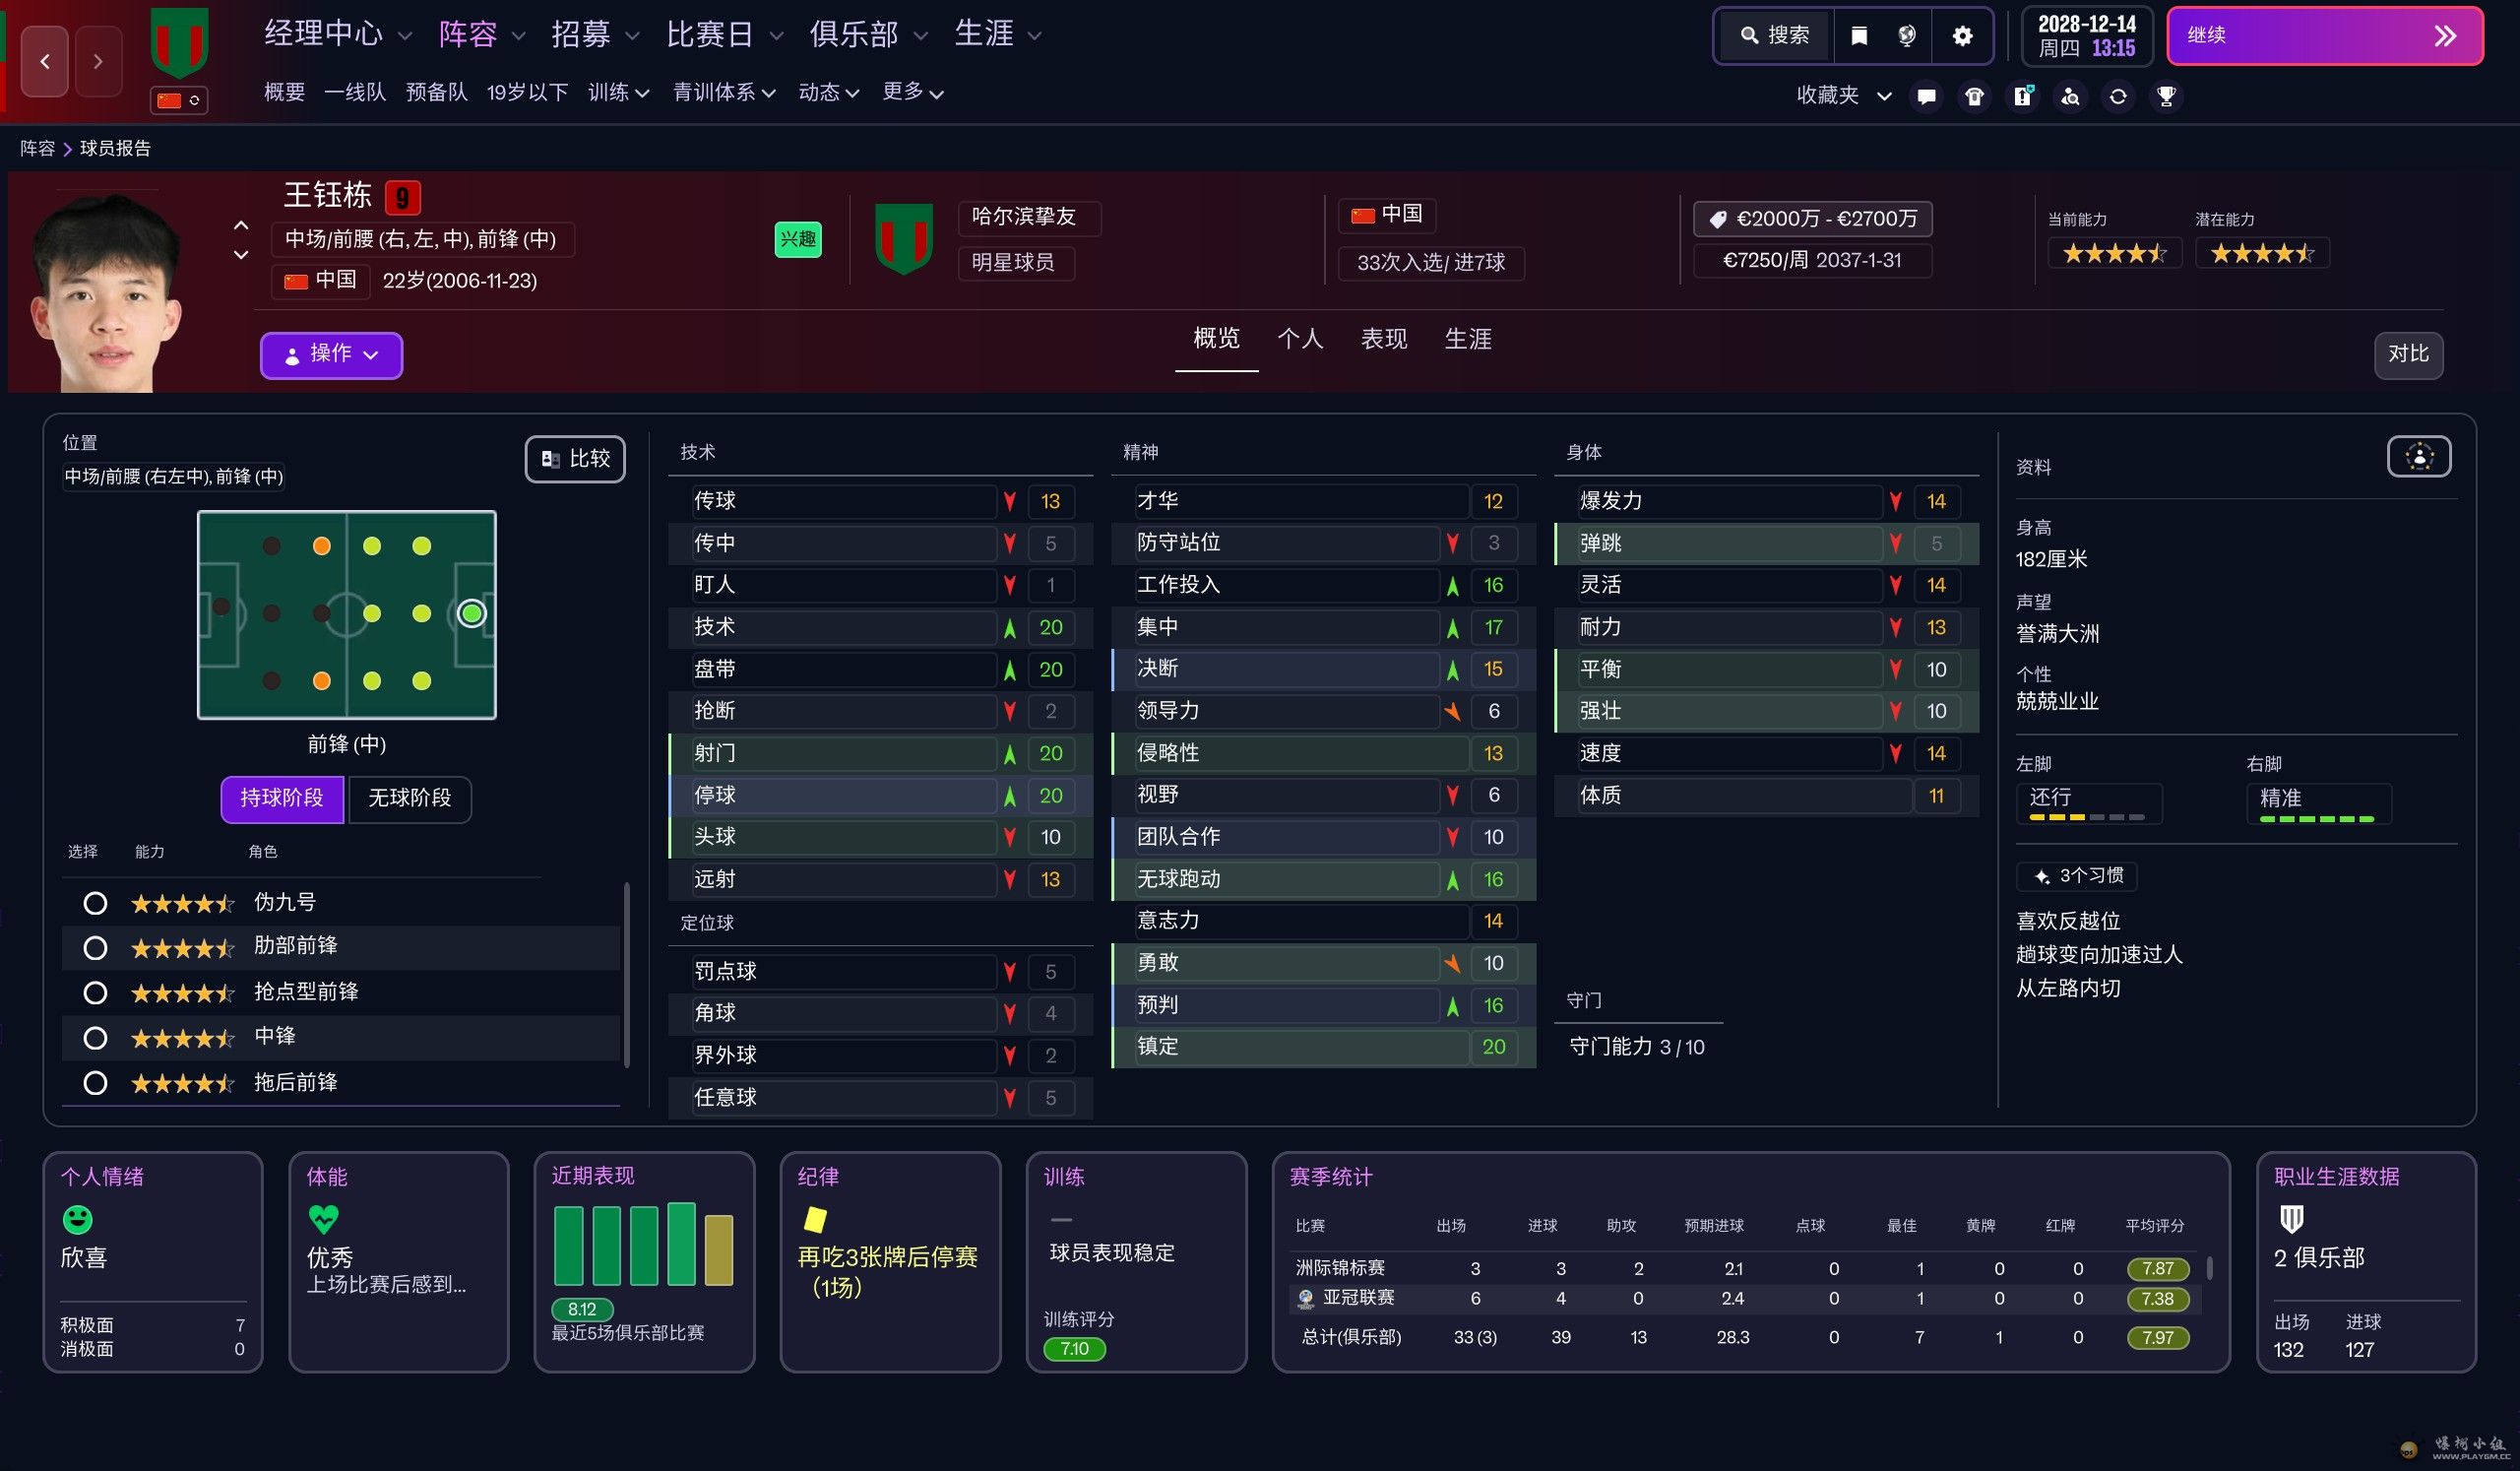This screenshot has width=2520, height=1471.
Task: Click the green 兴趣 interest badge
Action: (x=798, y=239)
